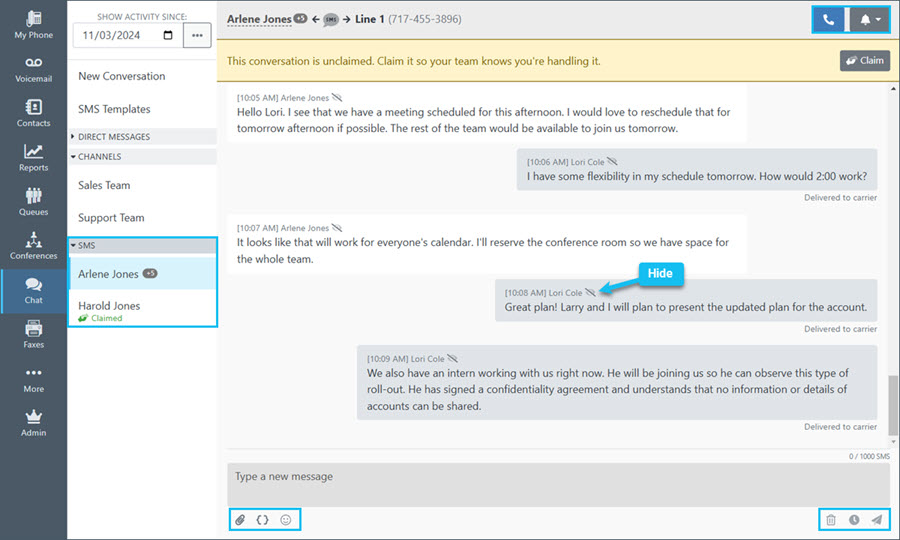This screenshot has width=900, height=540.
Task: Click Line 1 (717-455-3896) label
Action: point(408,19)
